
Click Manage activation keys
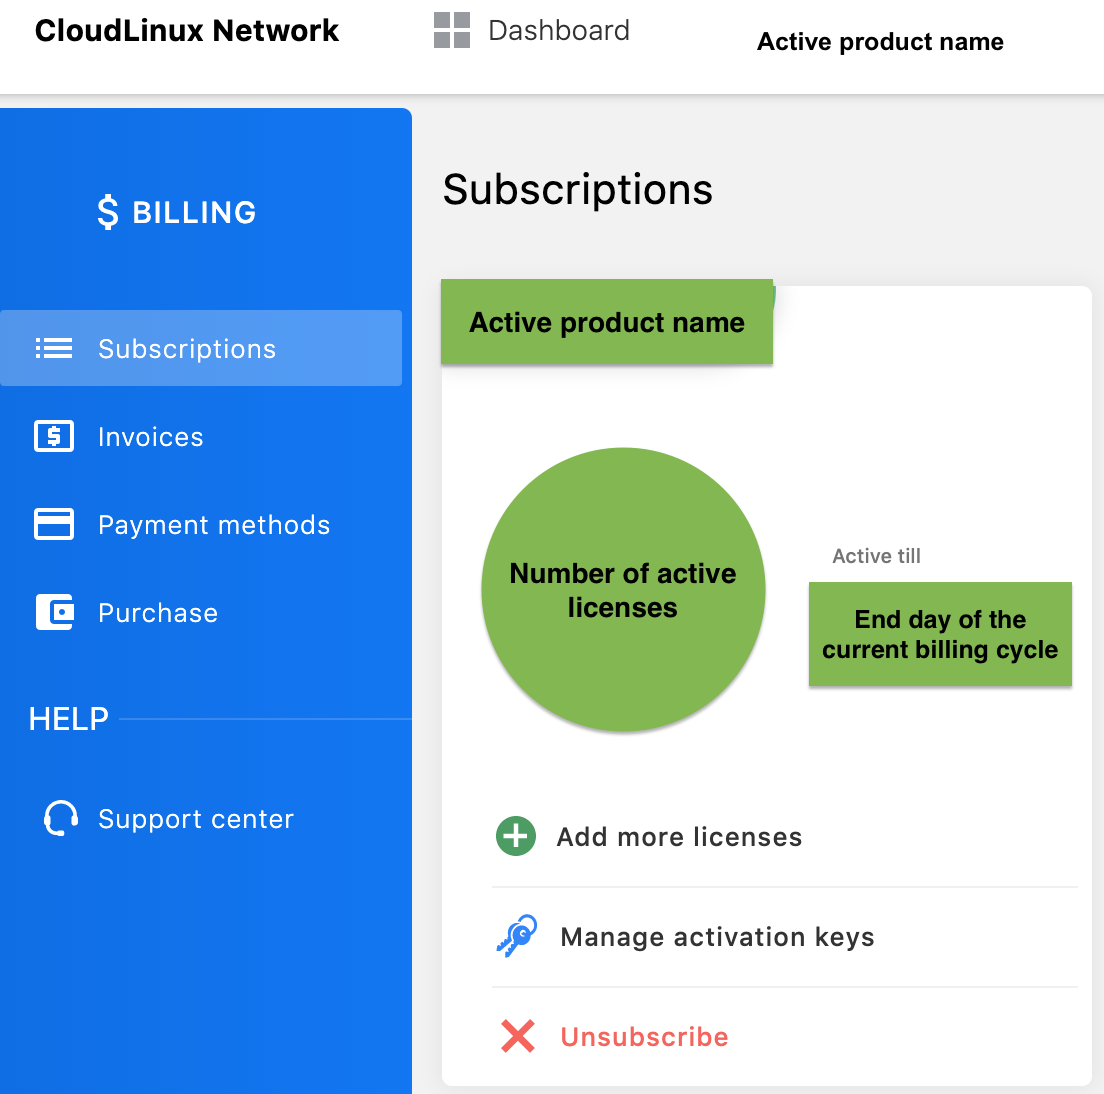click(717, 937)
